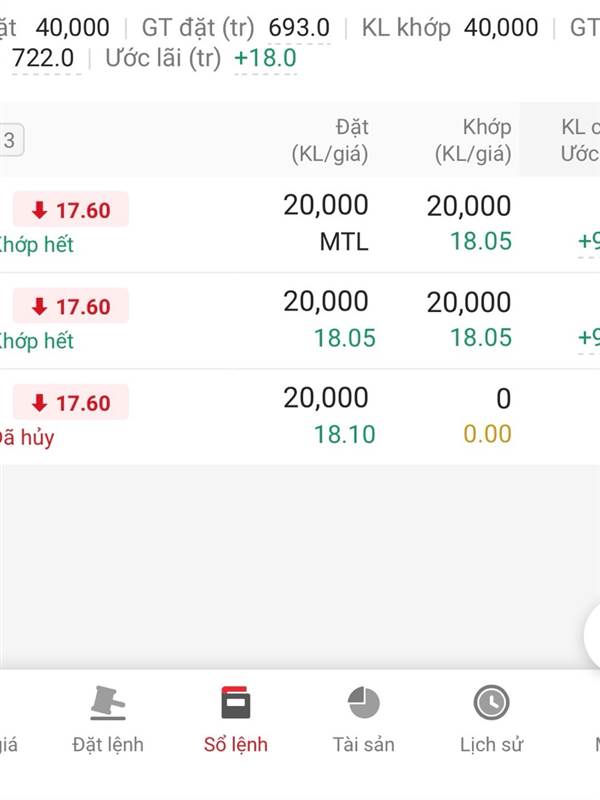Screen dimensions: 600x800
Task: Tap the Ước lãi +18.0 summary value
Action: (x=265, y=58)
